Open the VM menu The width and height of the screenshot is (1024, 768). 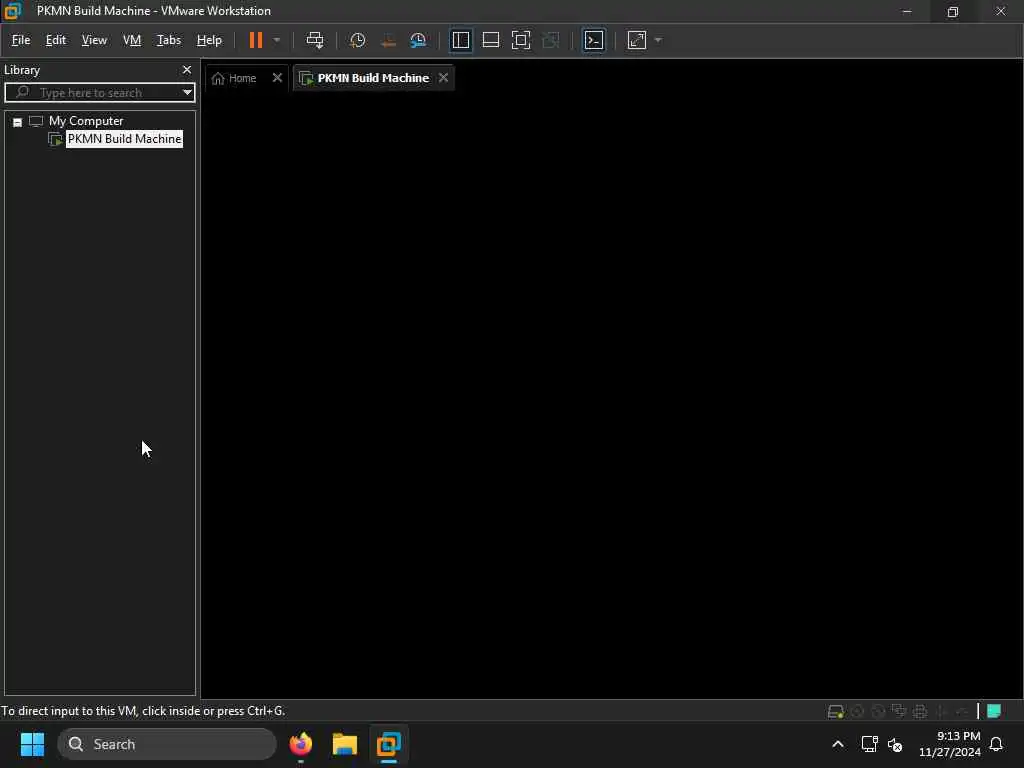pyautogui.click(x=132, y=40)
